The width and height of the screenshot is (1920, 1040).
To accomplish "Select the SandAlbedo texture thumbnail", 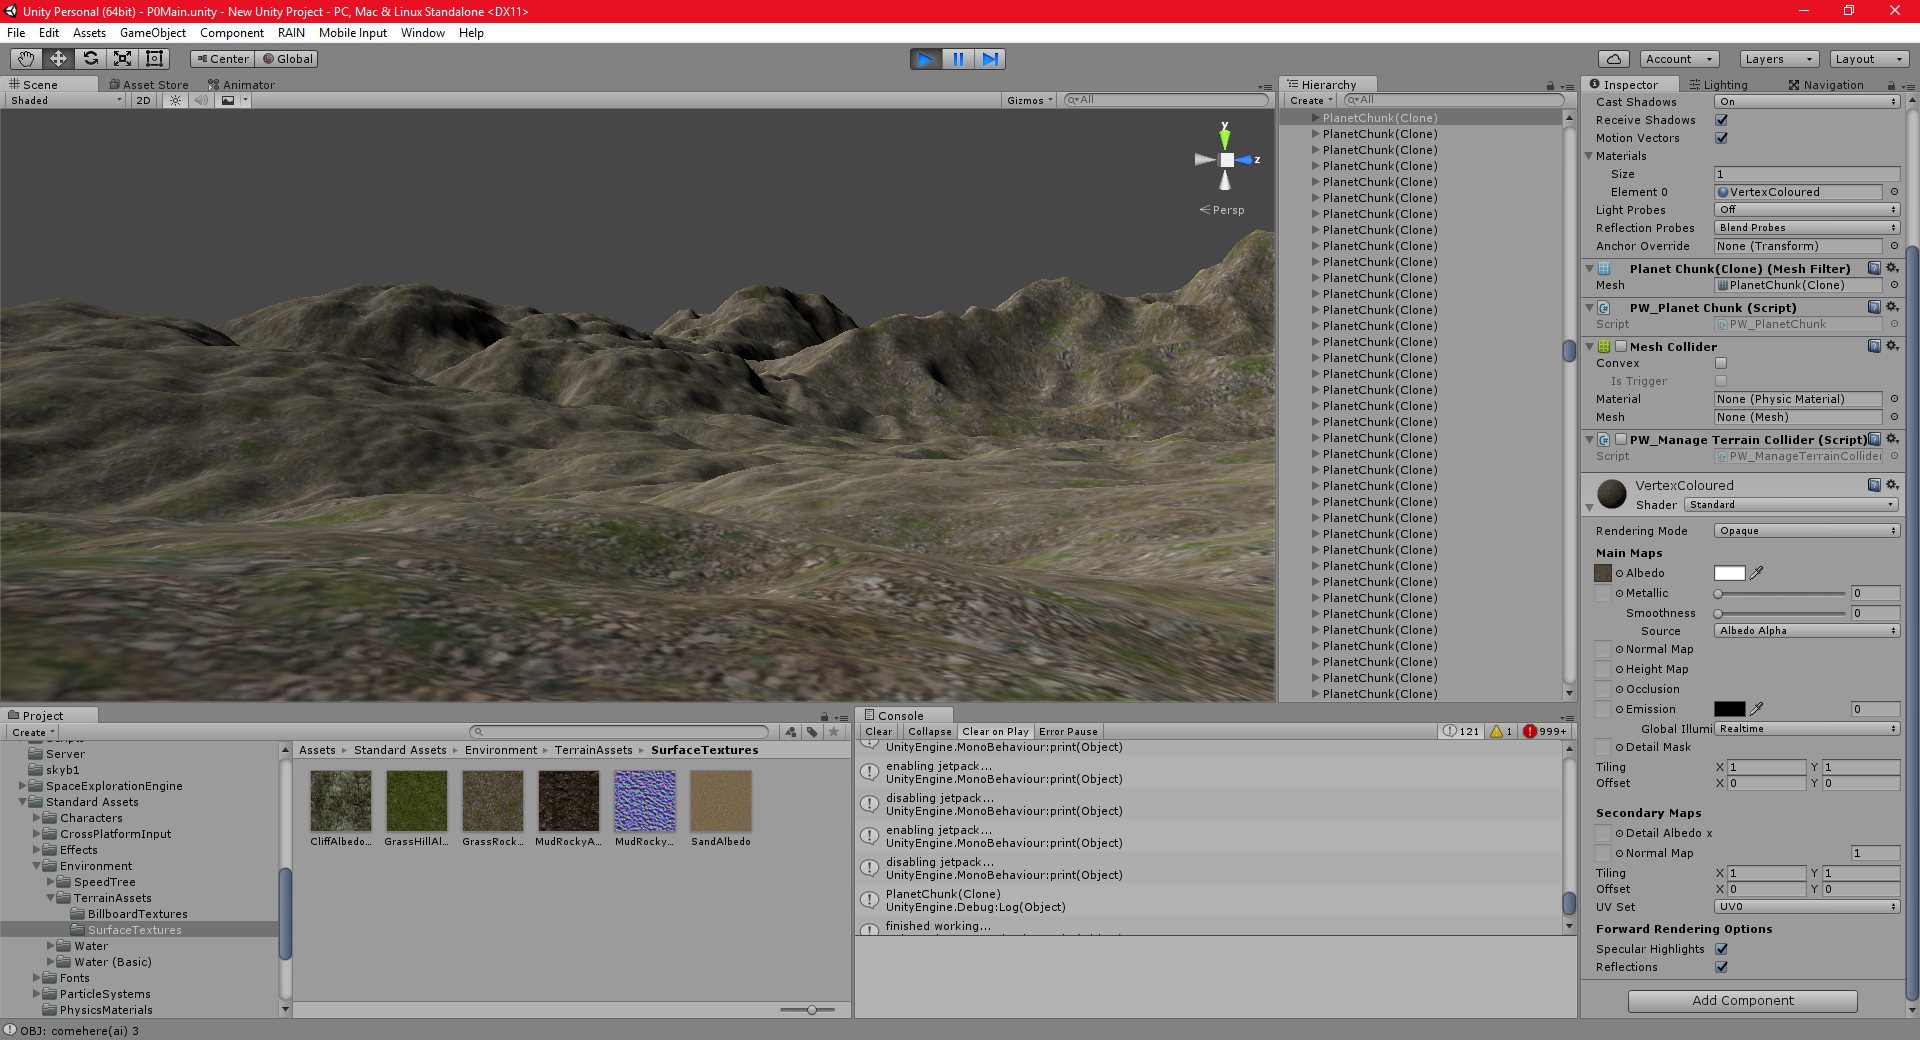I will click(x=720, y=800).
